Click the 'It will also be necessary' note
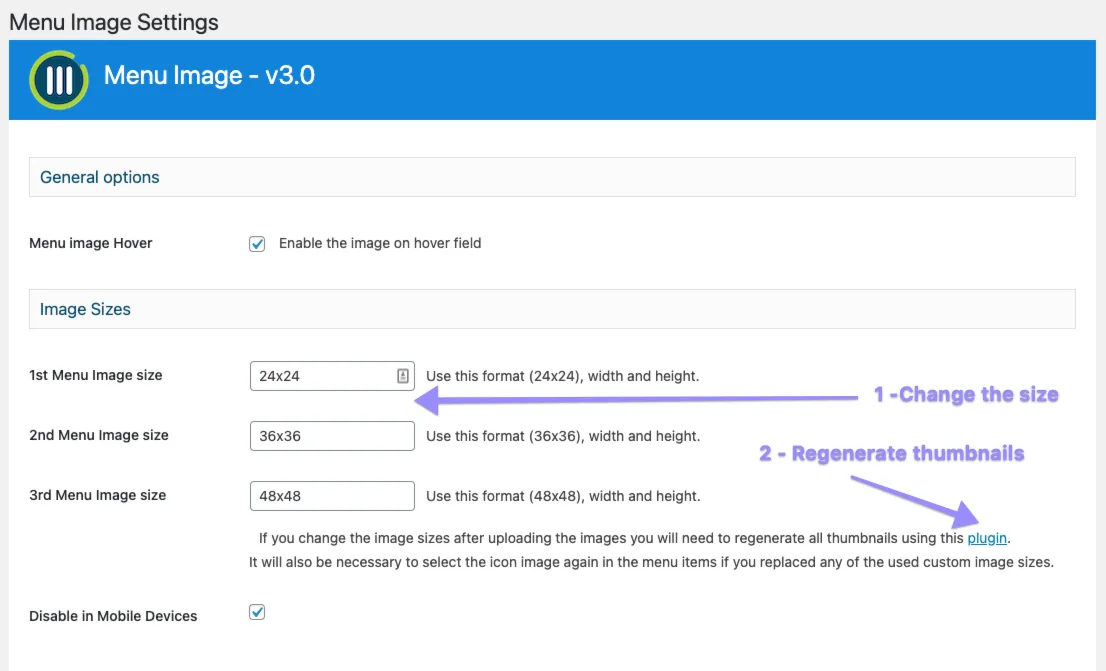The image size is (1106, 671). pyautogui.click(x=651, y=562)
